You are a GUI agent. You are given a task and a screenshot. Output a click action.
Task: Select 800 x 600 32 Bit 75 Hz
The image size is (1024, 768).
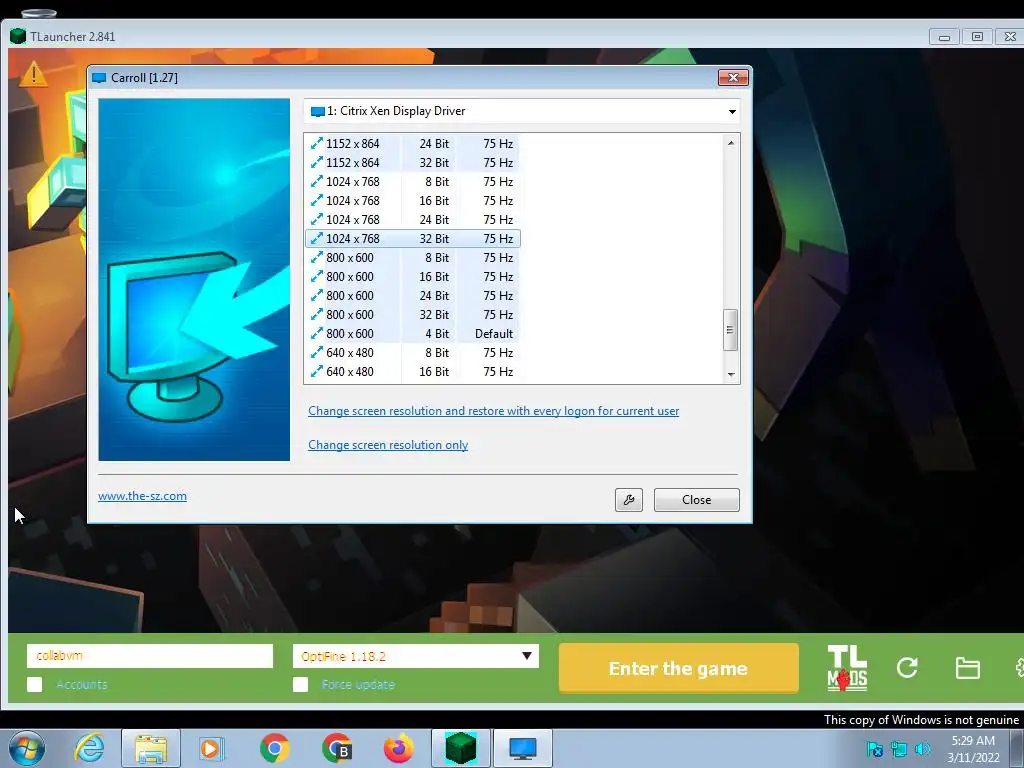[x=413, y=314]
